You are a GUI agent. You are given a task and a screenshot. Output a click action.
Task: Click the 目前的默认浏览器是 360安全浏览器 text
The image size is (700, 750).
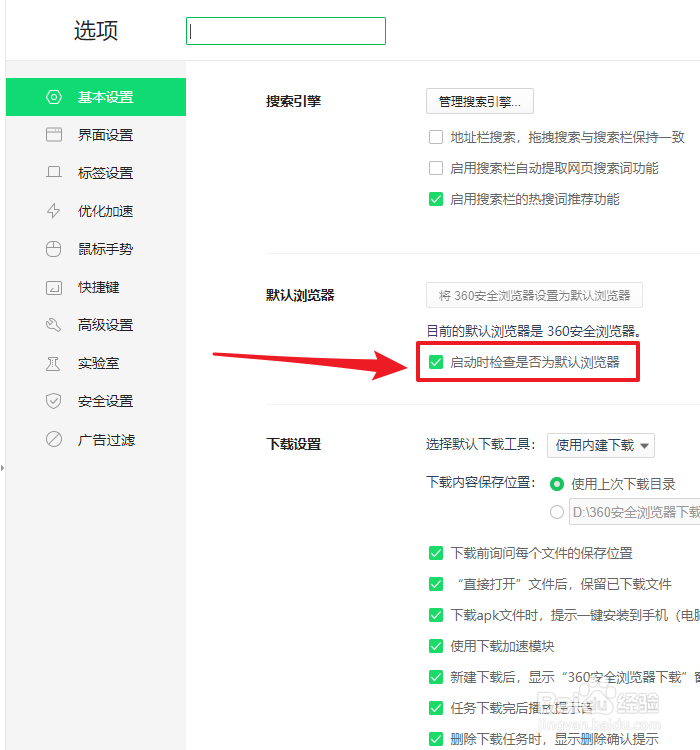pos(533,331)
